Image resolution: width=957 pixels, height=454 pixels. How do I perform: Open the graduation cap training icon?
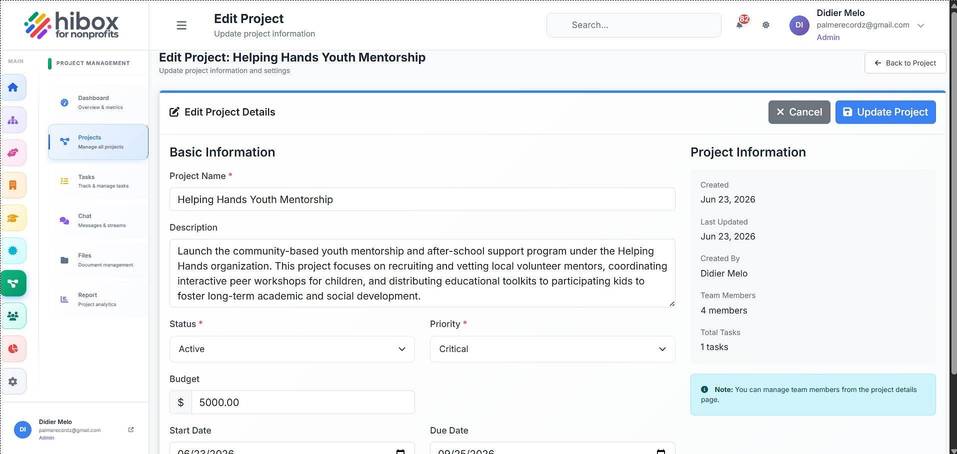[13, 218]
